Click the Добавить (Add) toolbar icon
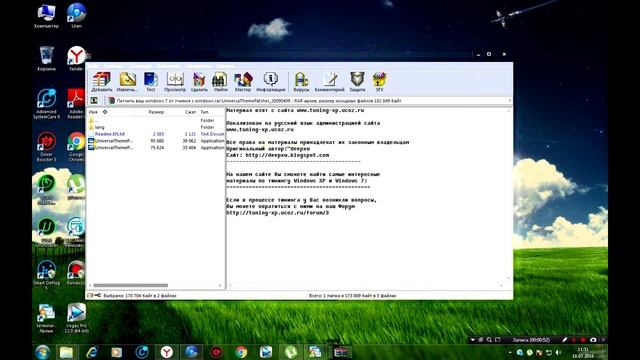 (102, 82)
